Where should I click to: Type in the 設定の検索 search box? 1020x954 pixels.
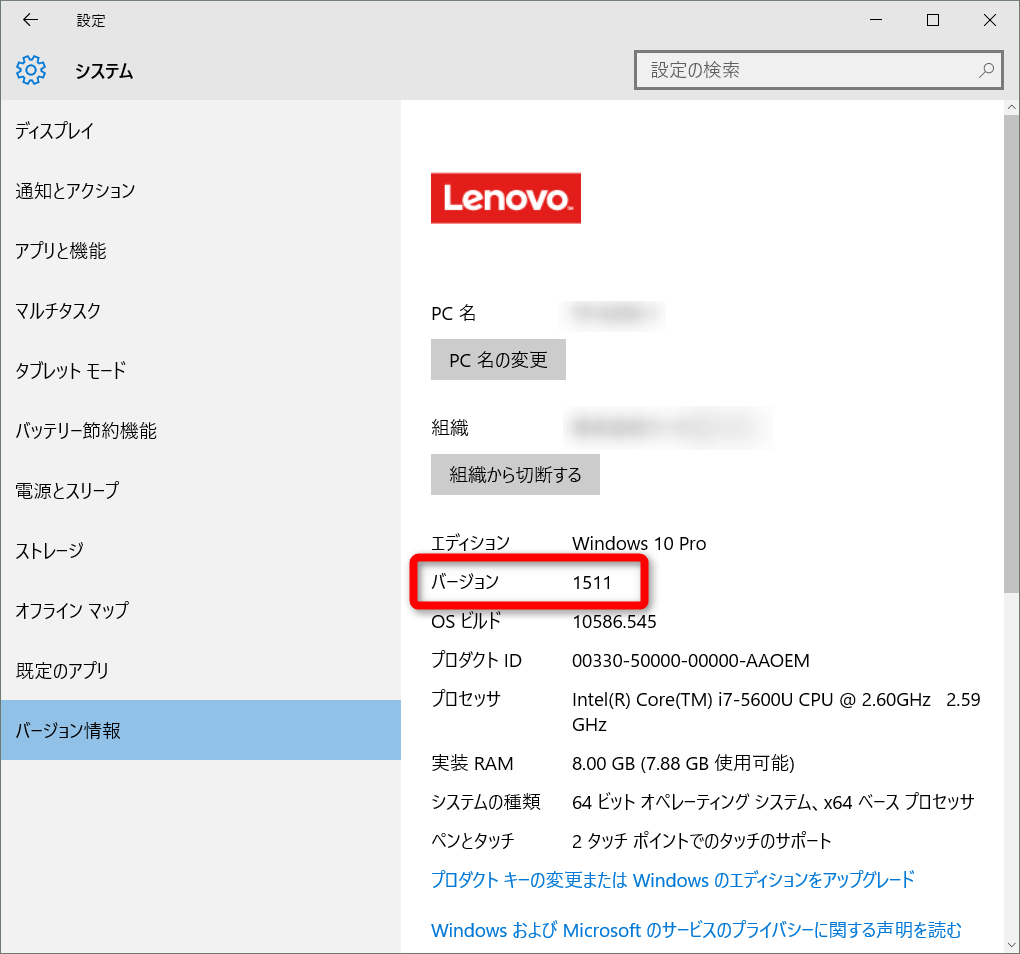[x=805, y=71]
